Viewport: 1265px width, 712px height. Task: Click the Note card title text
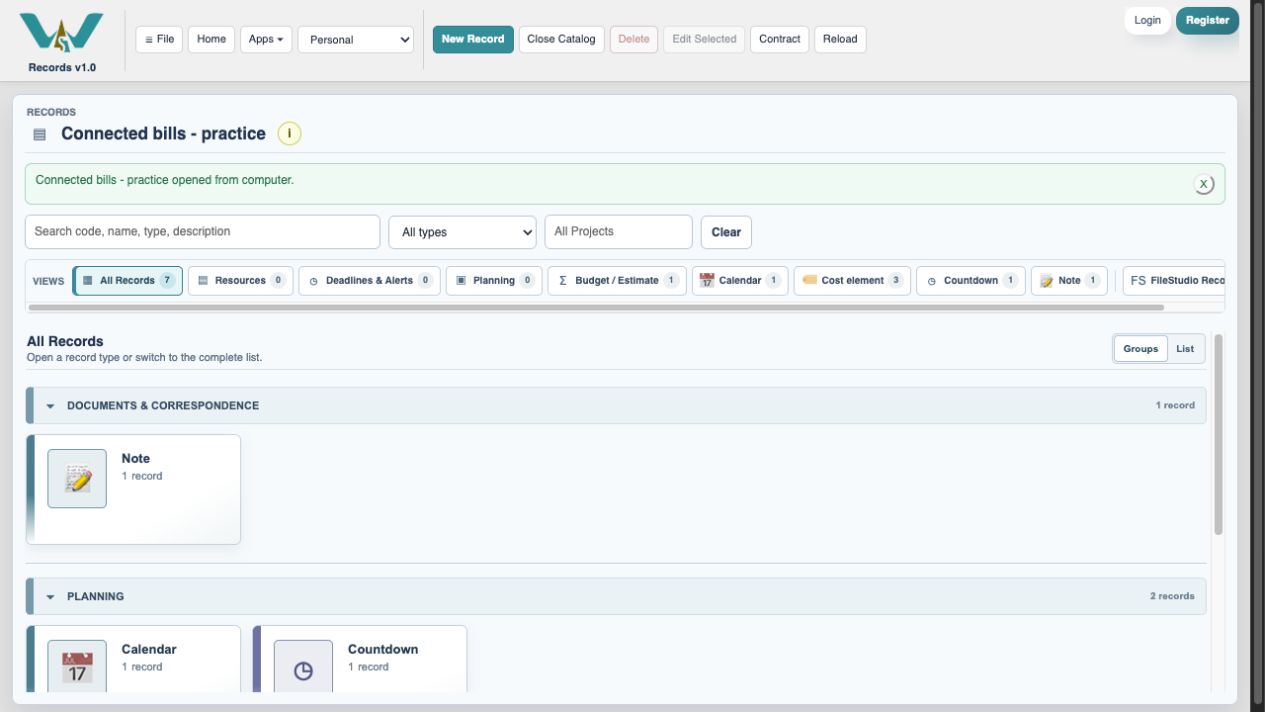(136, 459)
